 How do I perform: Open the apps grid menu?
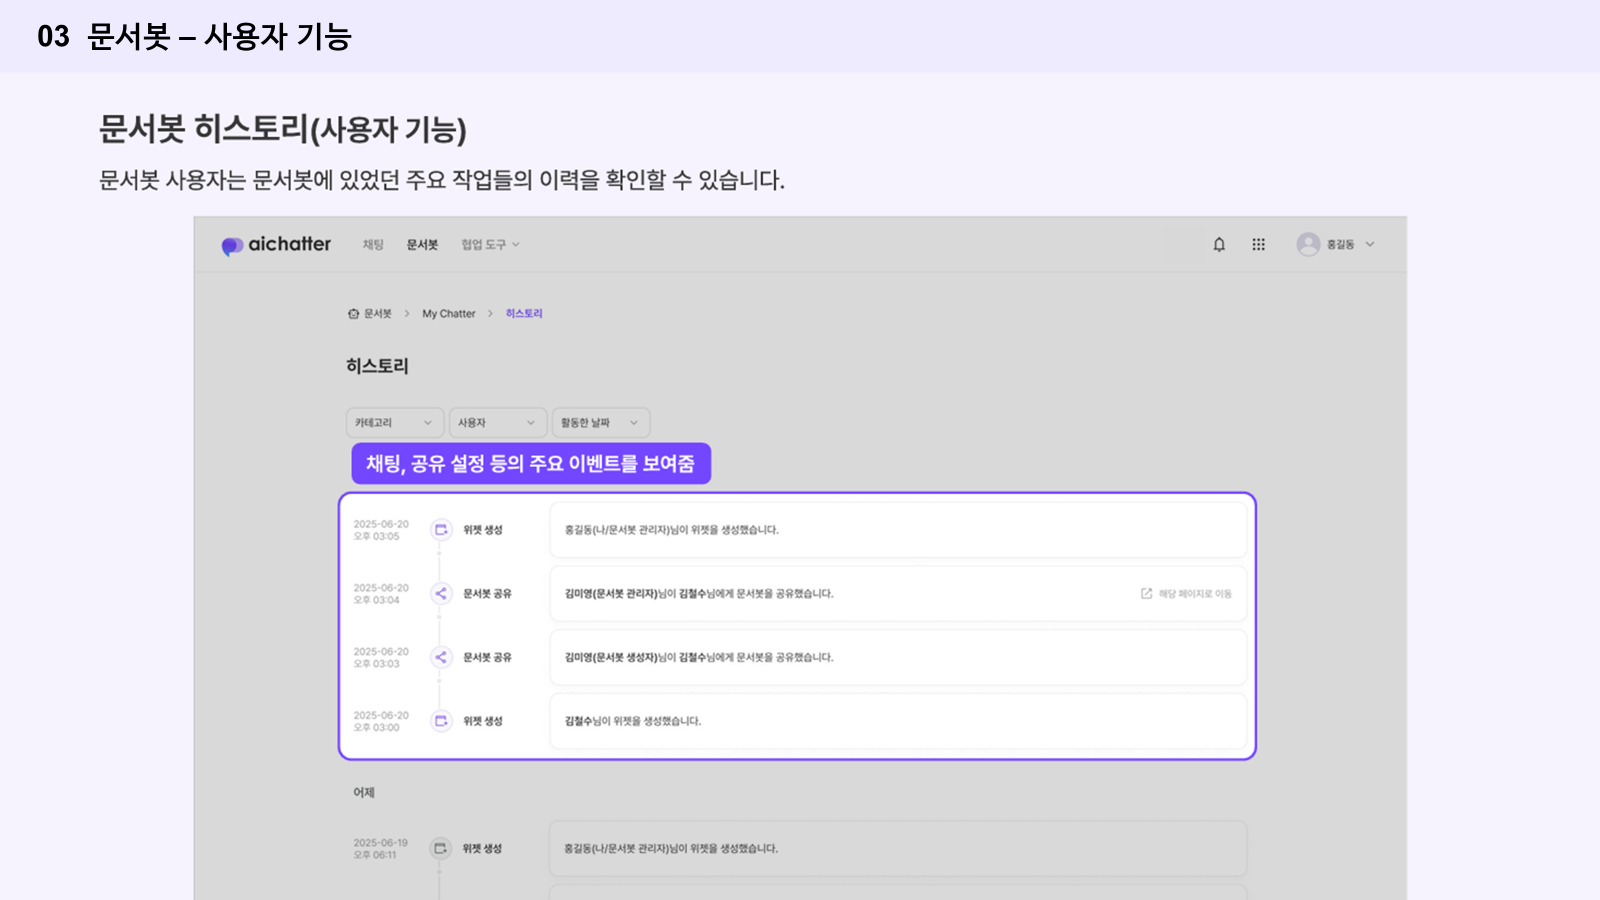(x=1258, y=245)
